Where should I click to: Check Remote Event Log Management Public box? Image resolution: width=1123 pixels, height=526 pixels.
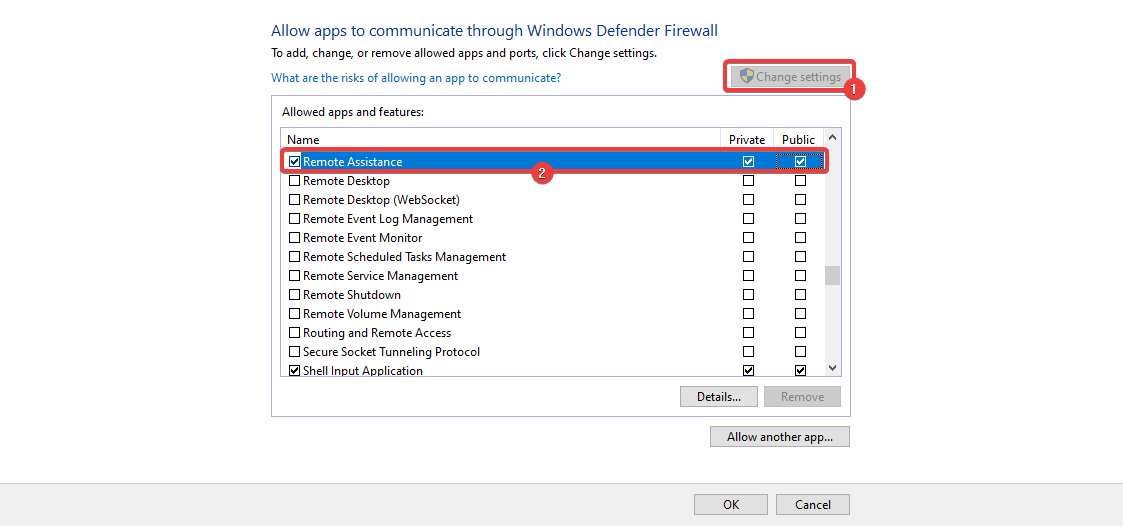click(801, 219)
